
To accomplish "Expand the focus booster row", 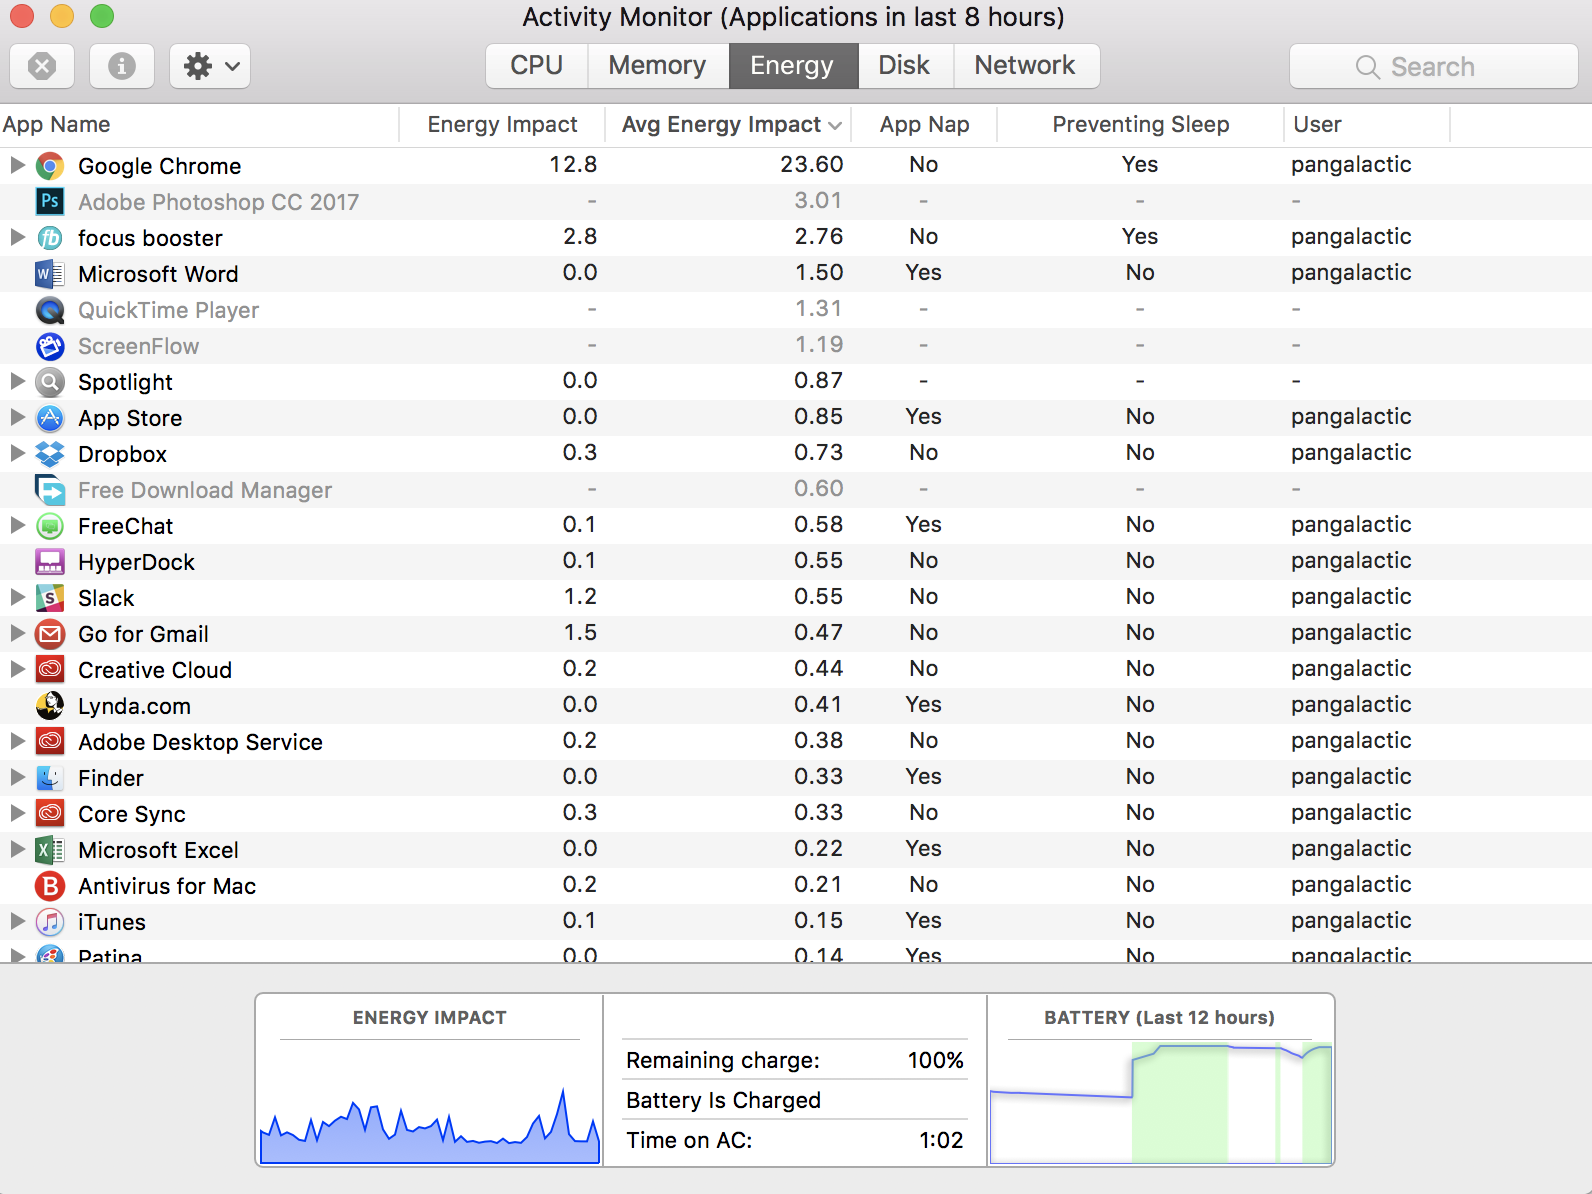I will (x=17, y=237).
